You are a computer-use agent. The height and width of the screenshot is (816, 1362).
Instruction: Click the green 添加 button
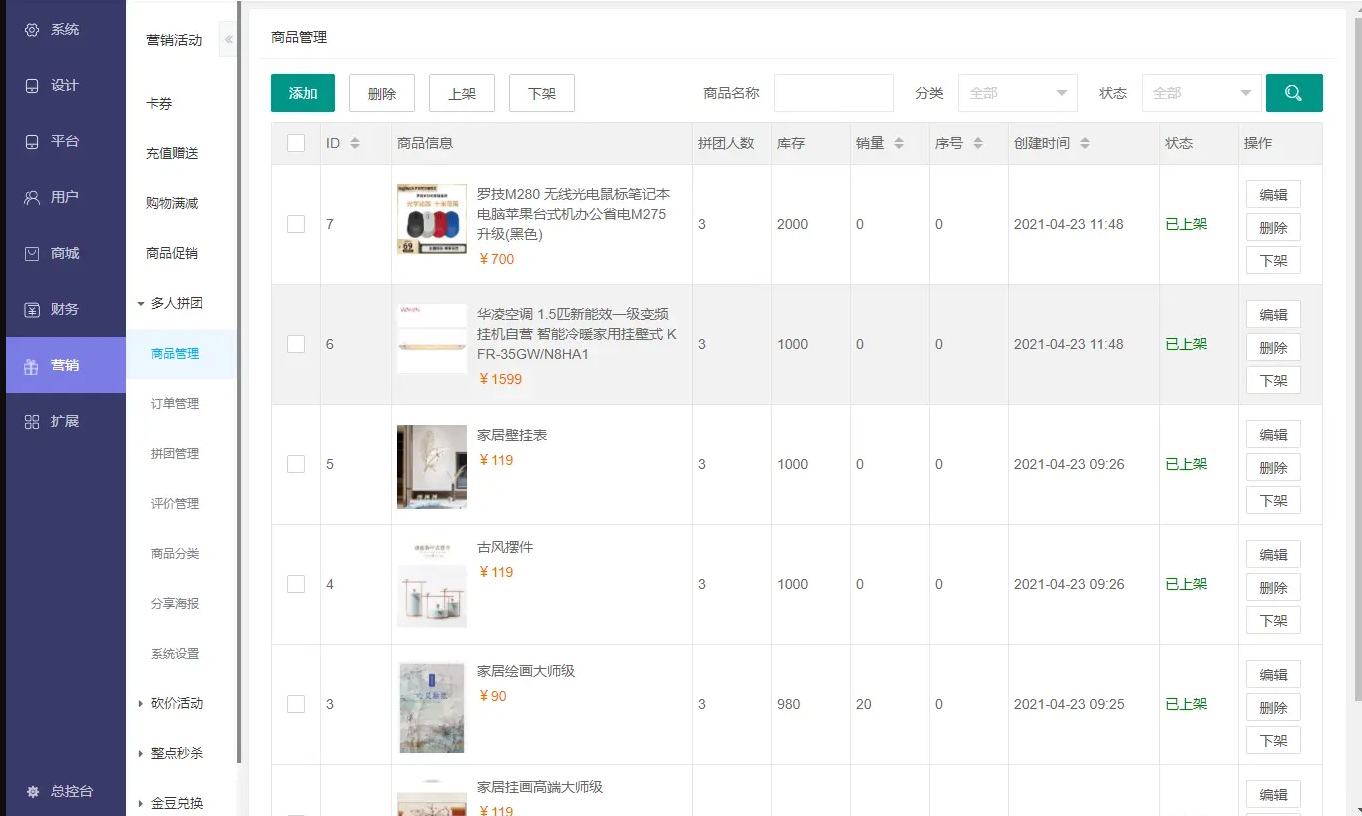click(303, 93)
